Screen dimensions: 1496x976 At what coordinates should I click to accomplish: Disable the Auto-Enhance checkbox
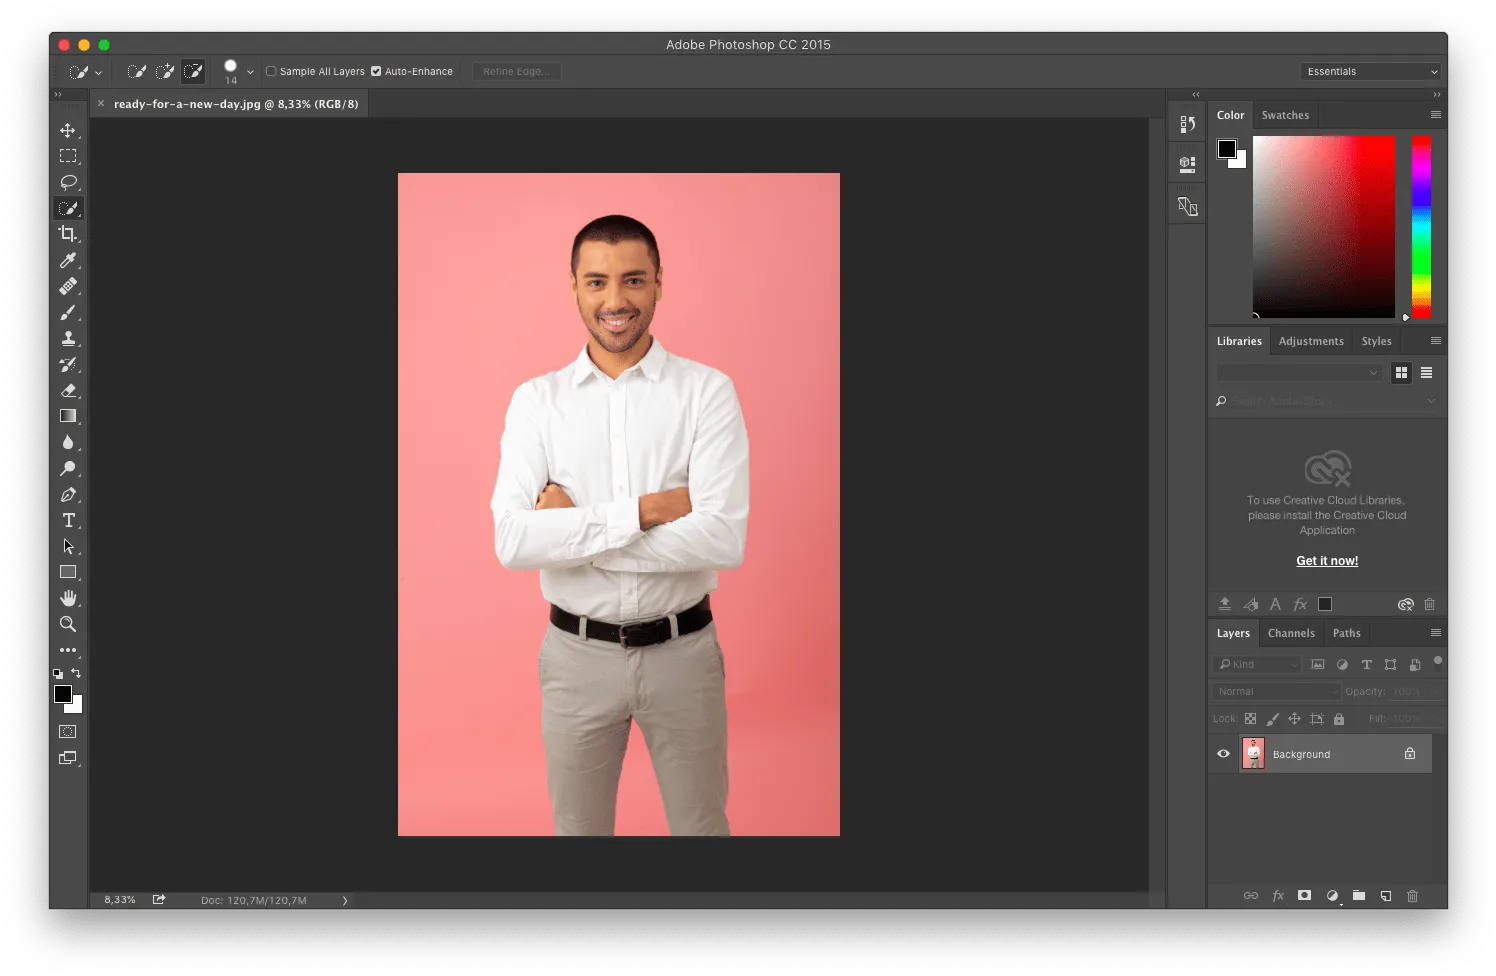pyautogui.click(x=376, y=72)
